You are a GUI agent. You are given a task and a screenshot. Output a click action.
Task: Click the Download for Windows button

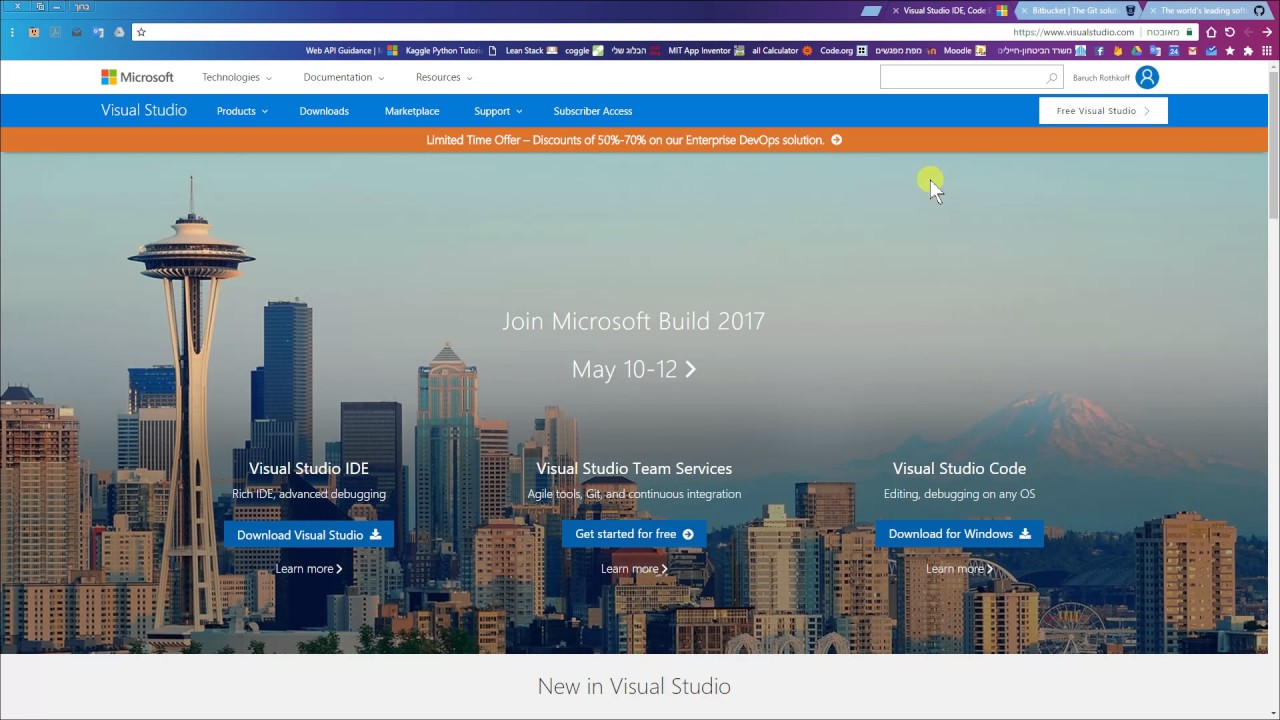(x=959, y=534)
